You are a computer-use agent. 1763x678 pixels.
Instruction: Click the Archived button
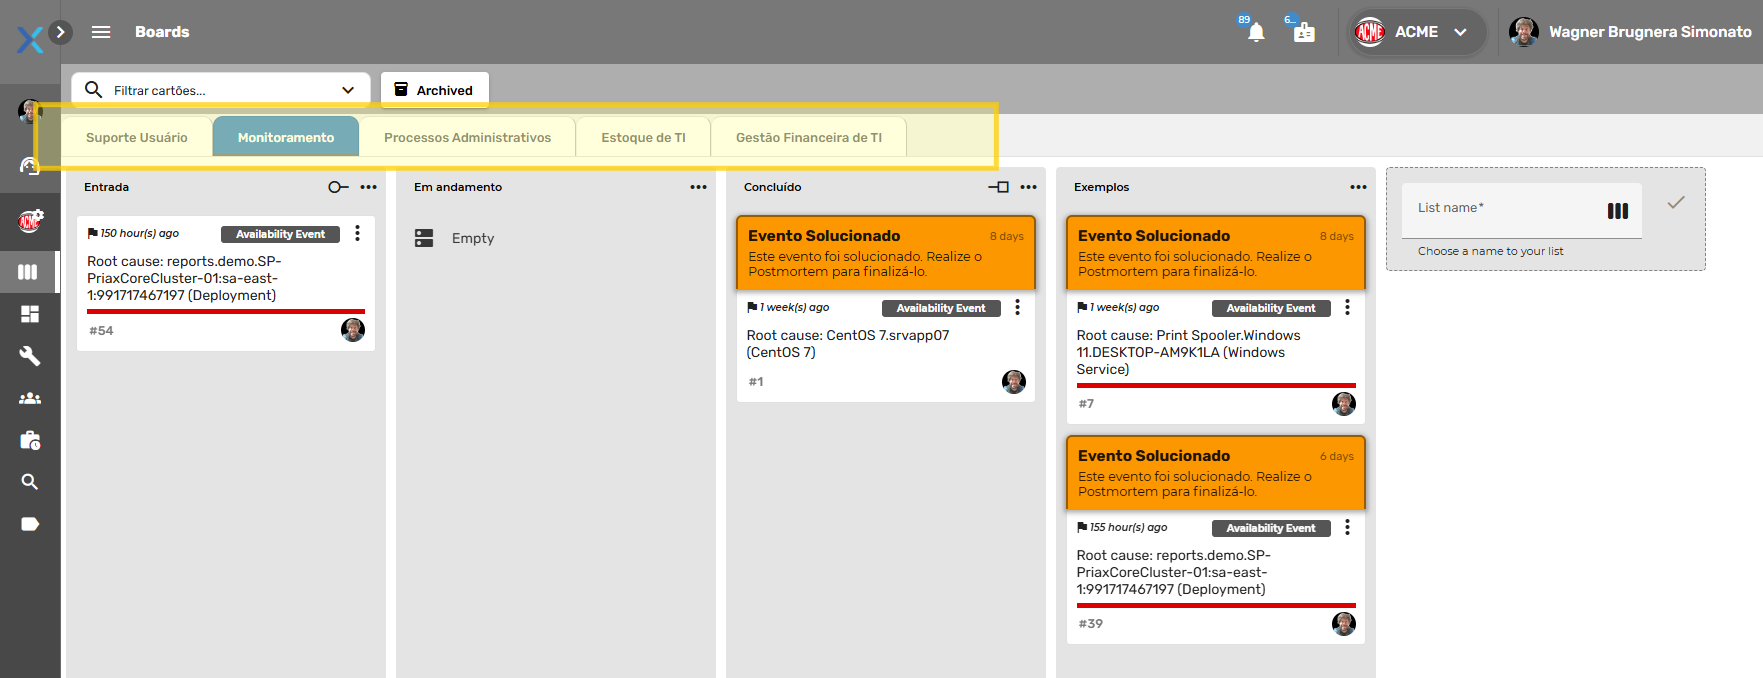(x=434, y=90)
